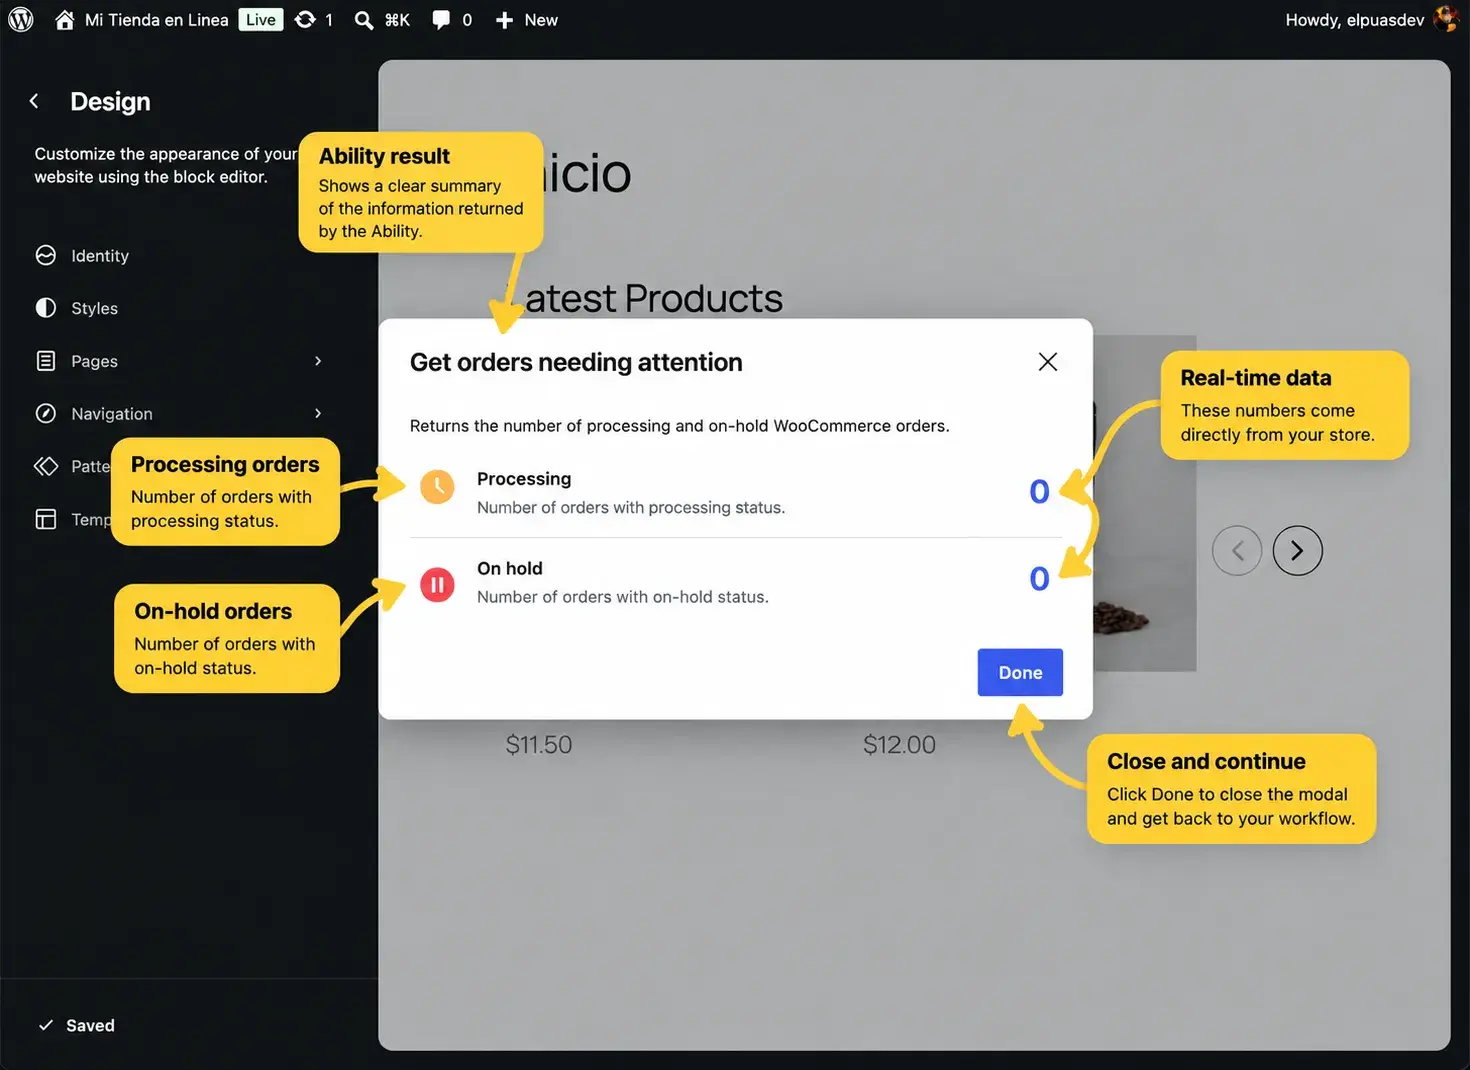Click the Identity sidebar icon

pos(46,255)
